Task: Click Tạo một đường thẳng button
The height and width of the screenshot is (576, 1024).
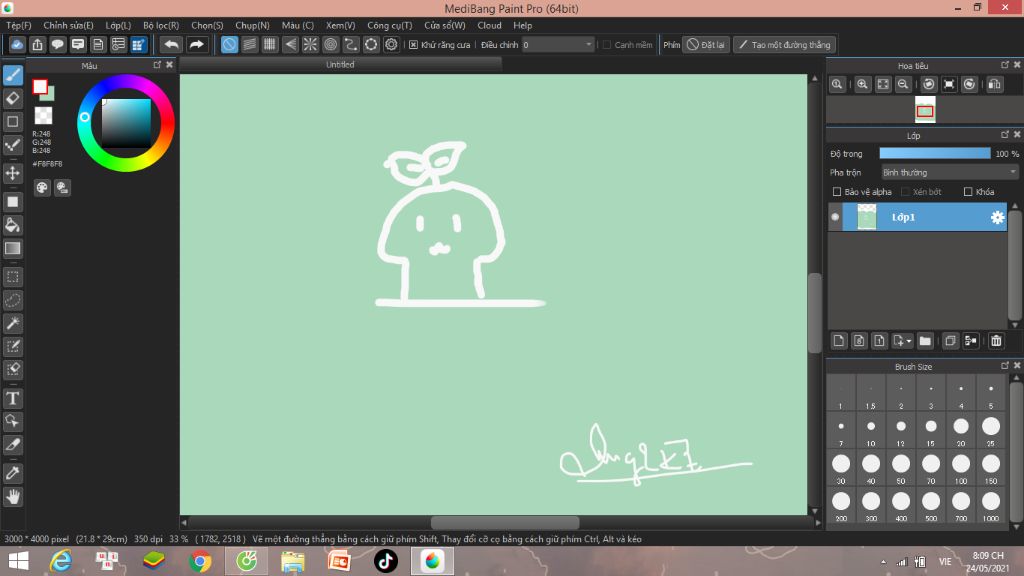Action: tap(785, 44)
